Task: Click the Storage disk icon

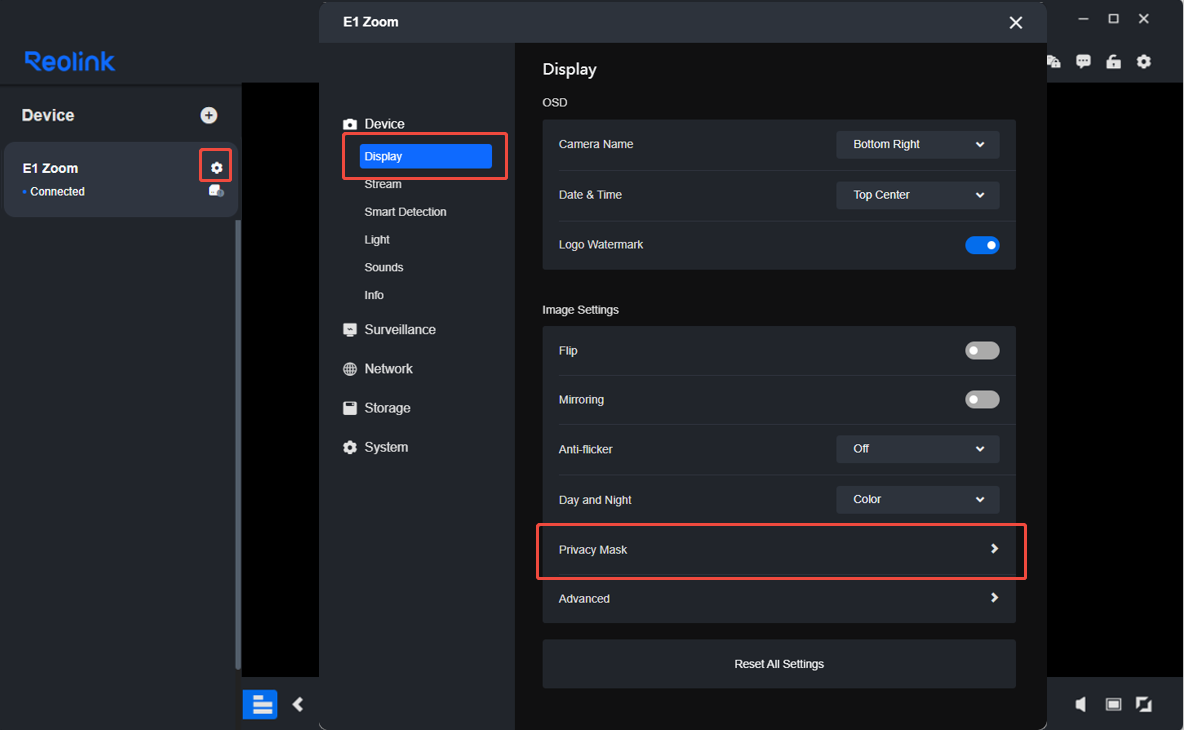Action: [x=350, y=408]
